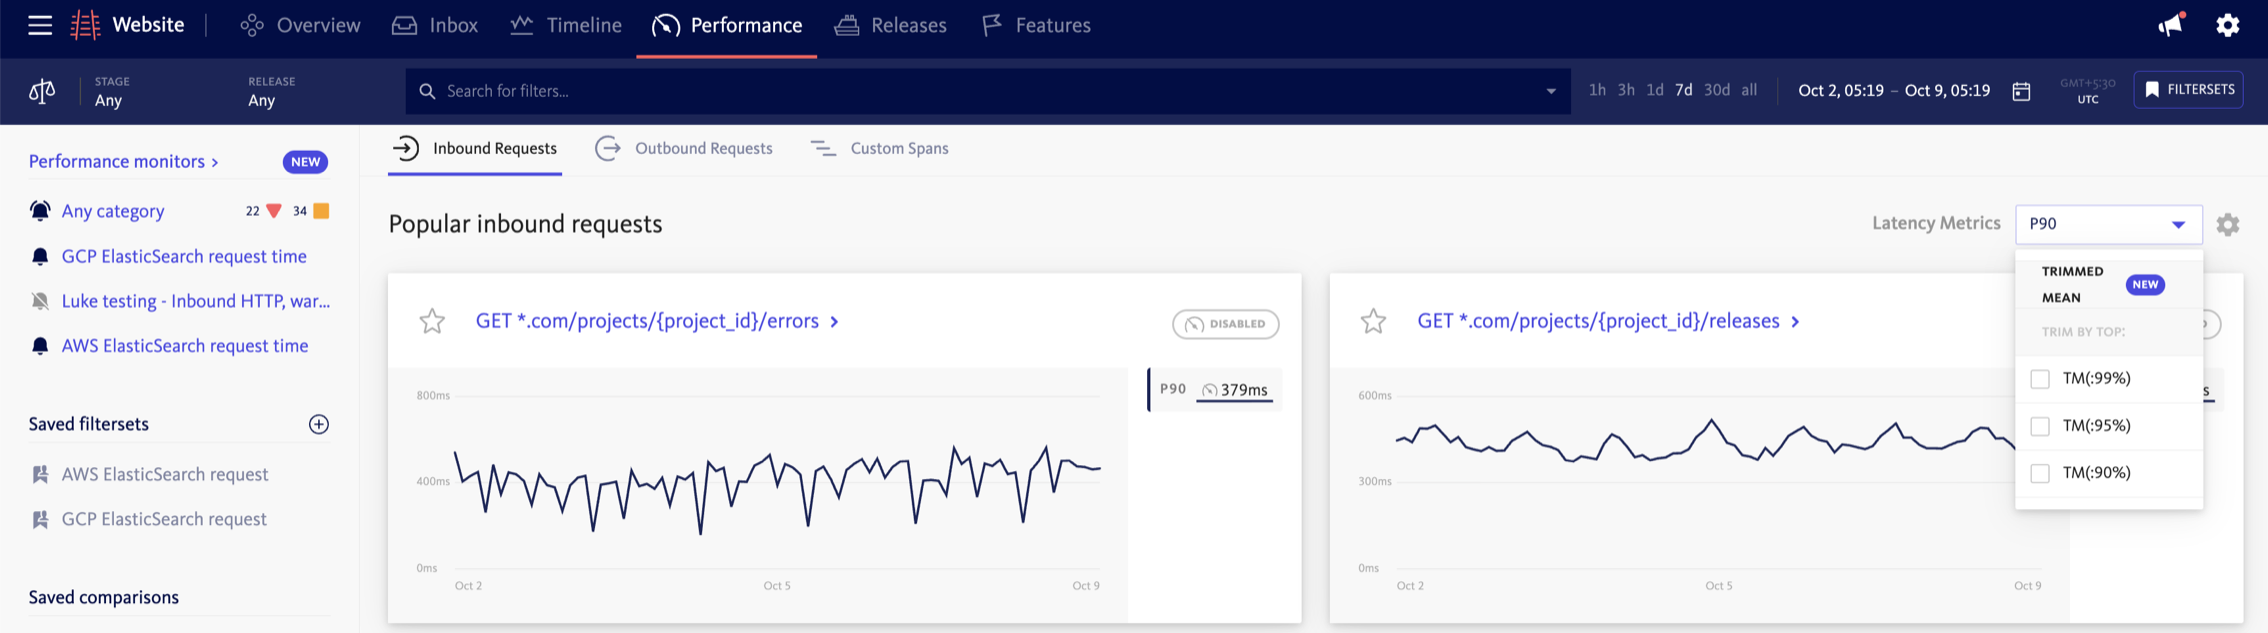Select the Performance tab

(x=727, y=25)
